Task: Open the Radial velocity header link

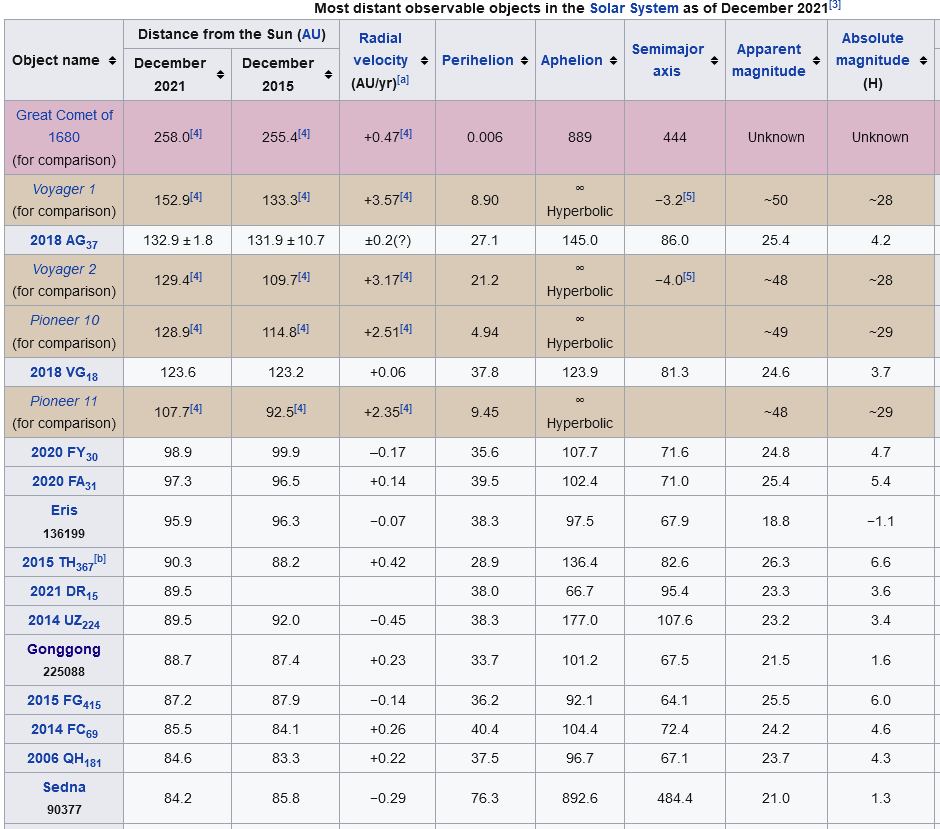Action: pos(381,49)
